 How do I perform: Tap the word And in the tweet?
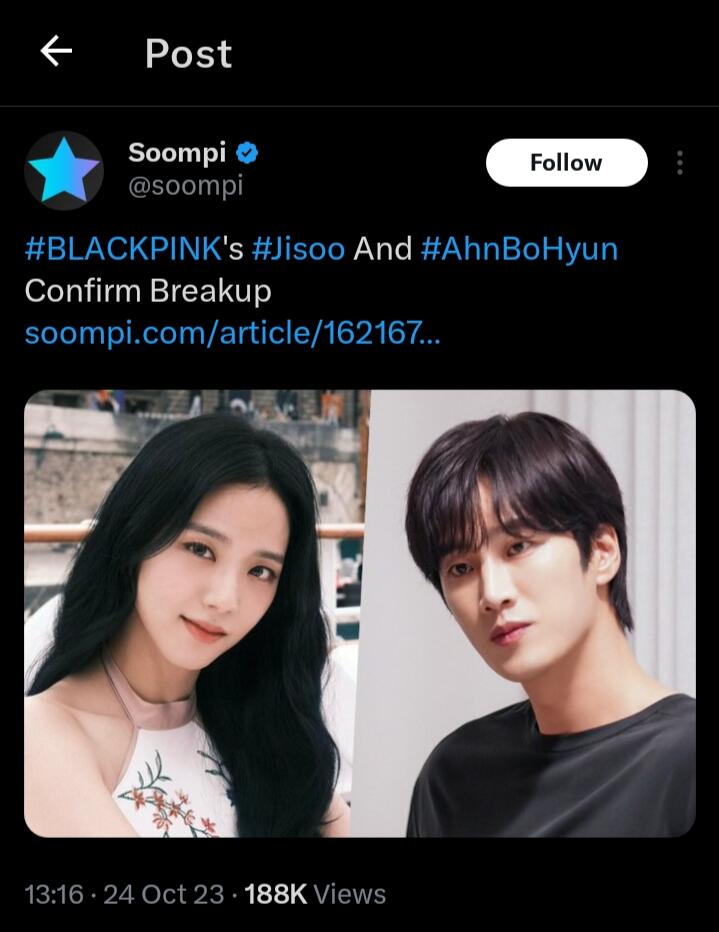click(383, 248)
